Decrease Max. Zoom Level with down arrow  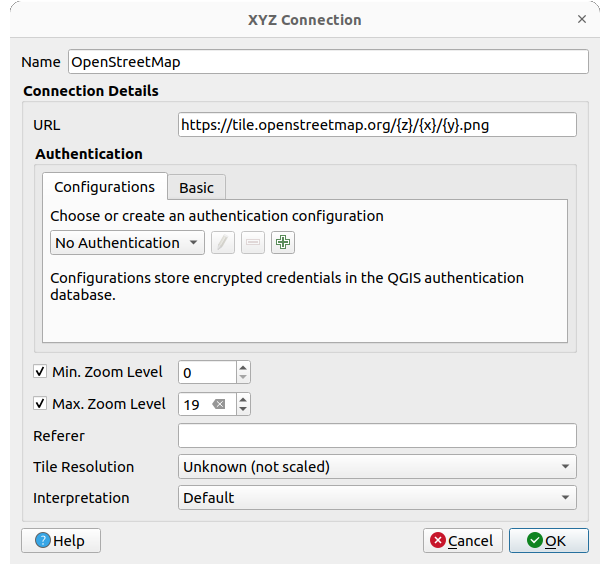pos(243,410)
